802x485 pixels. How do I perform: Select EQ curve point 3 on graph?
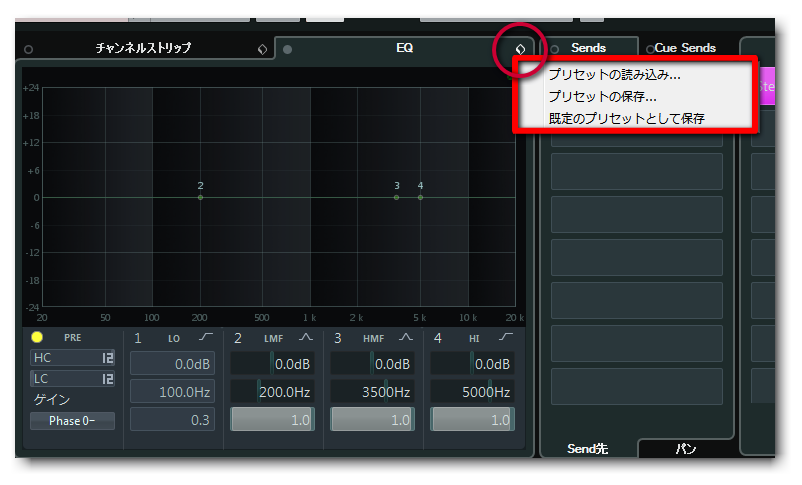396,197
